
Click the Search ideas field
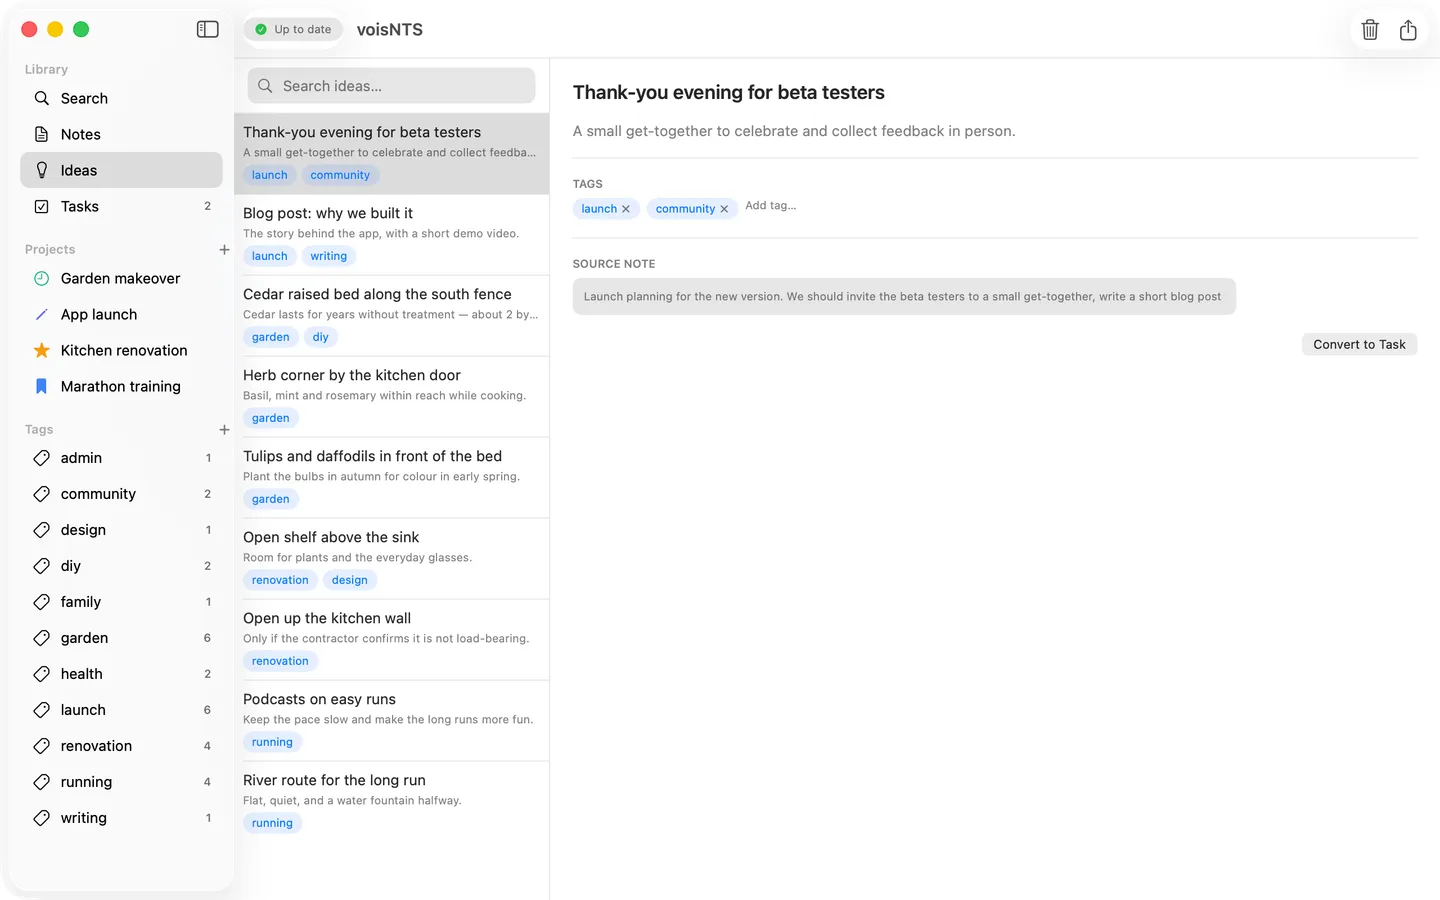click(391, 86)
